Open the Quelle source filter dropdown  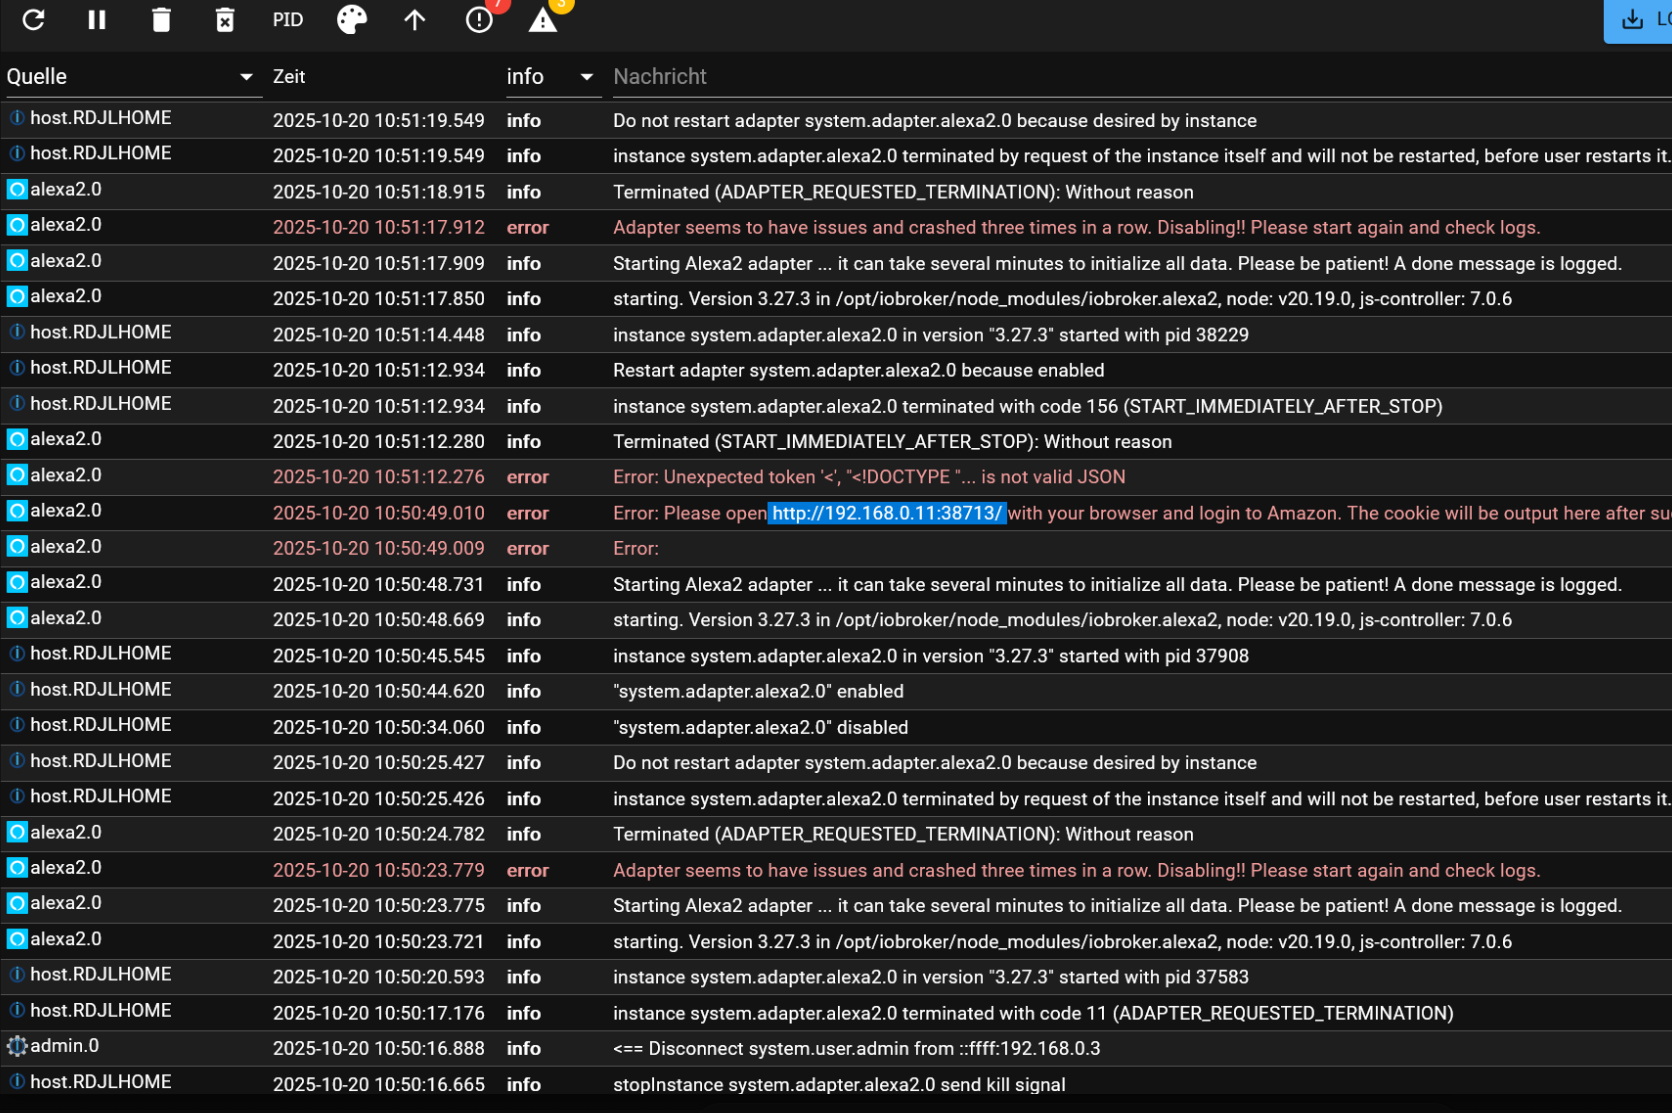click(x=131, y=77)
